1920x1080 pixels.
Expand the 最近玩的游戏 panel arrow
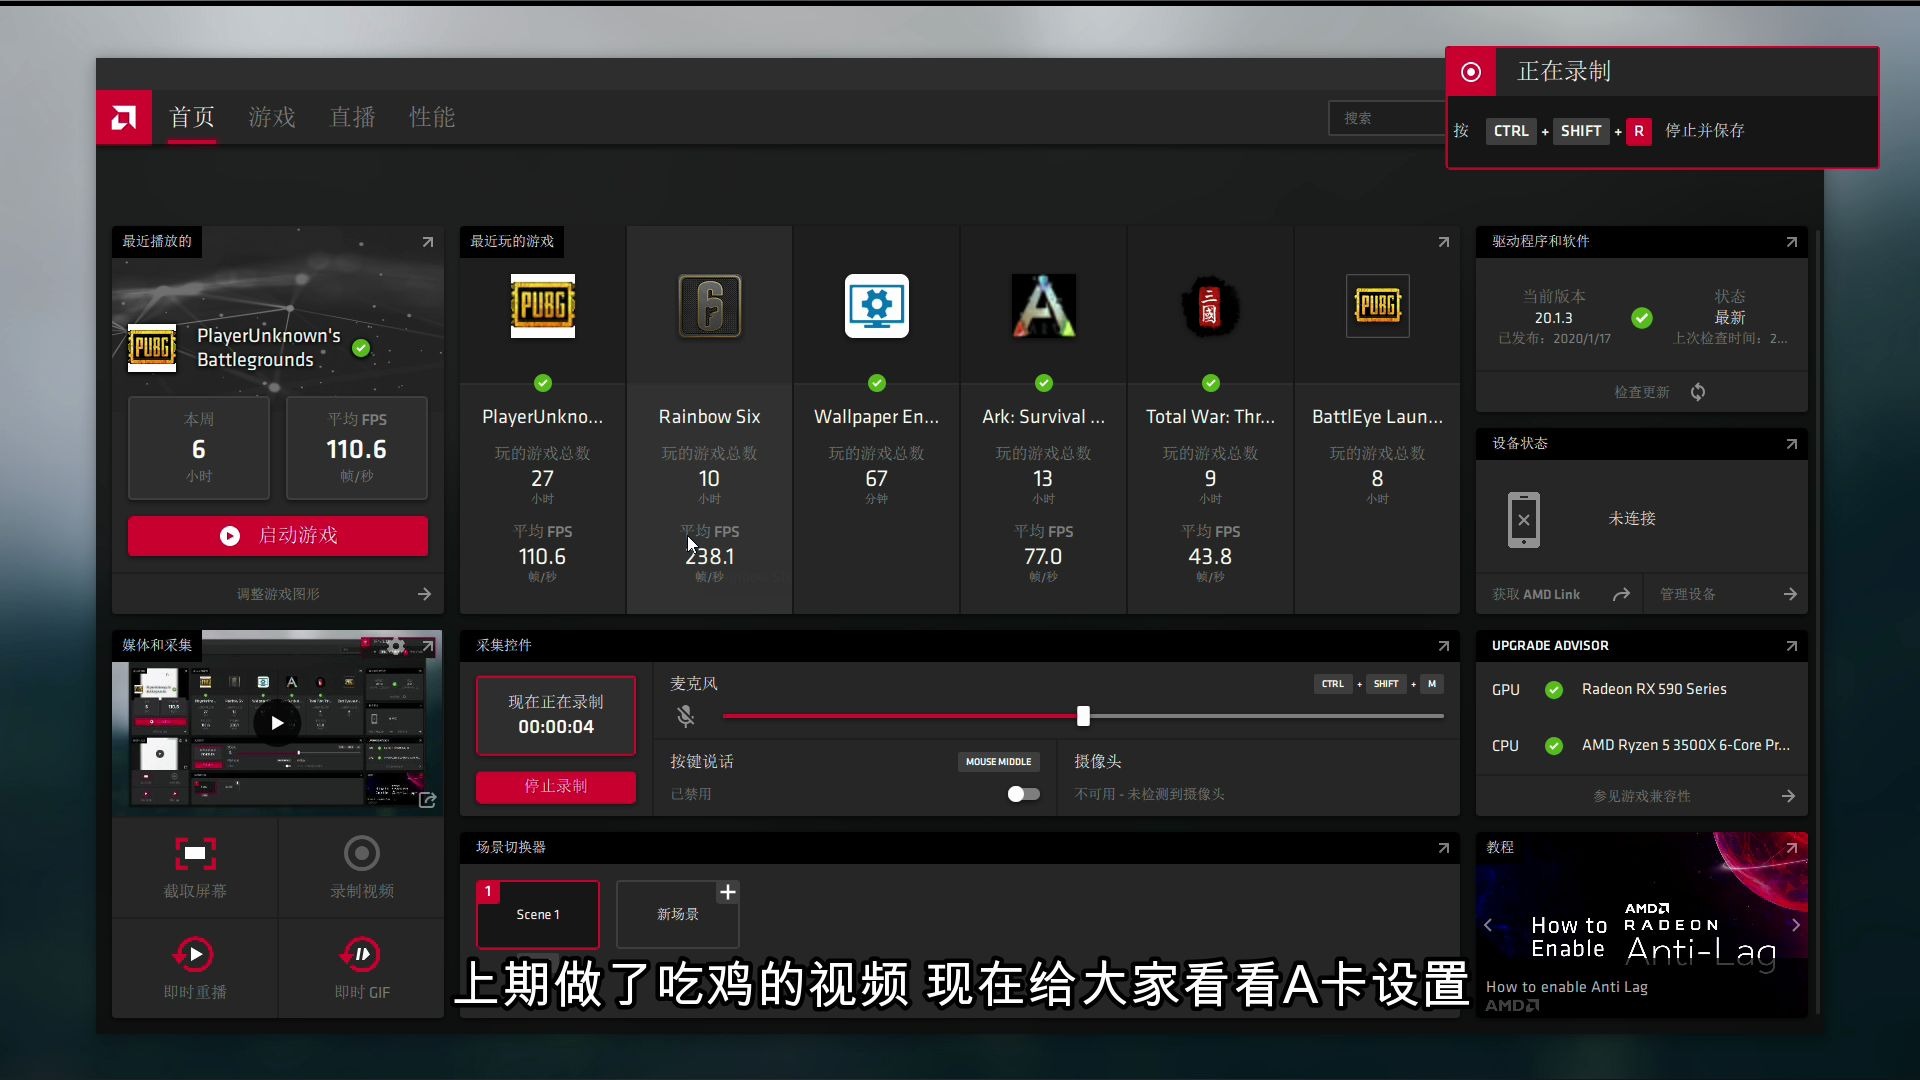(1444, 242)
